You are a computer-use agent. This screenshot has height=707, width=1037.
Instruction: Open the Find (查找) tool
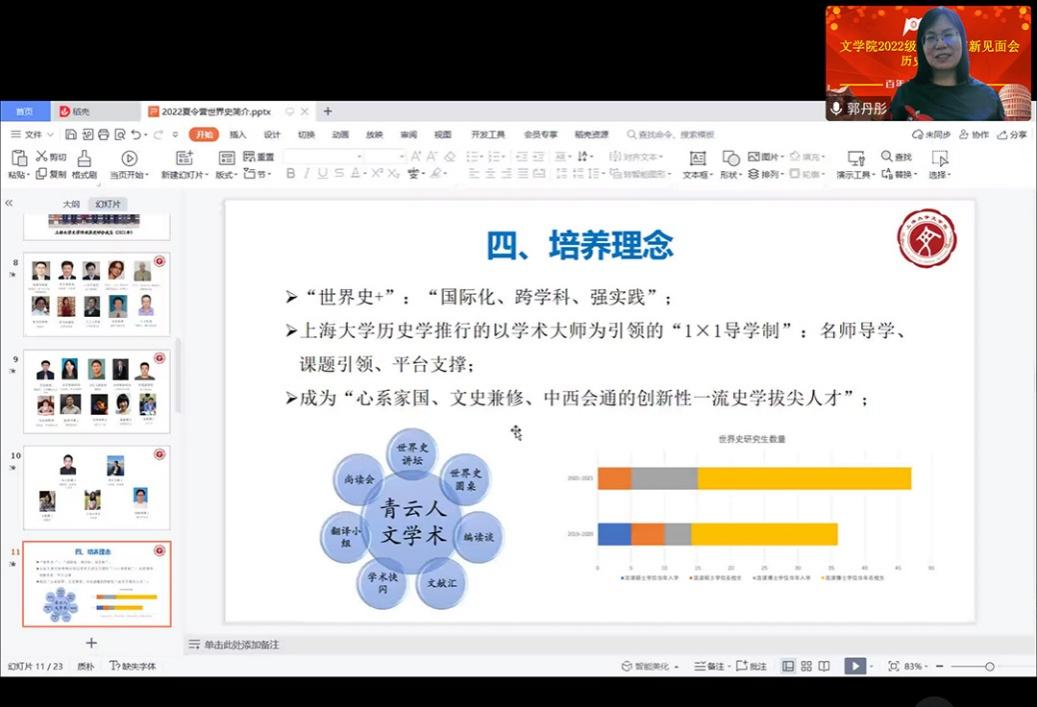coord(896,157)
